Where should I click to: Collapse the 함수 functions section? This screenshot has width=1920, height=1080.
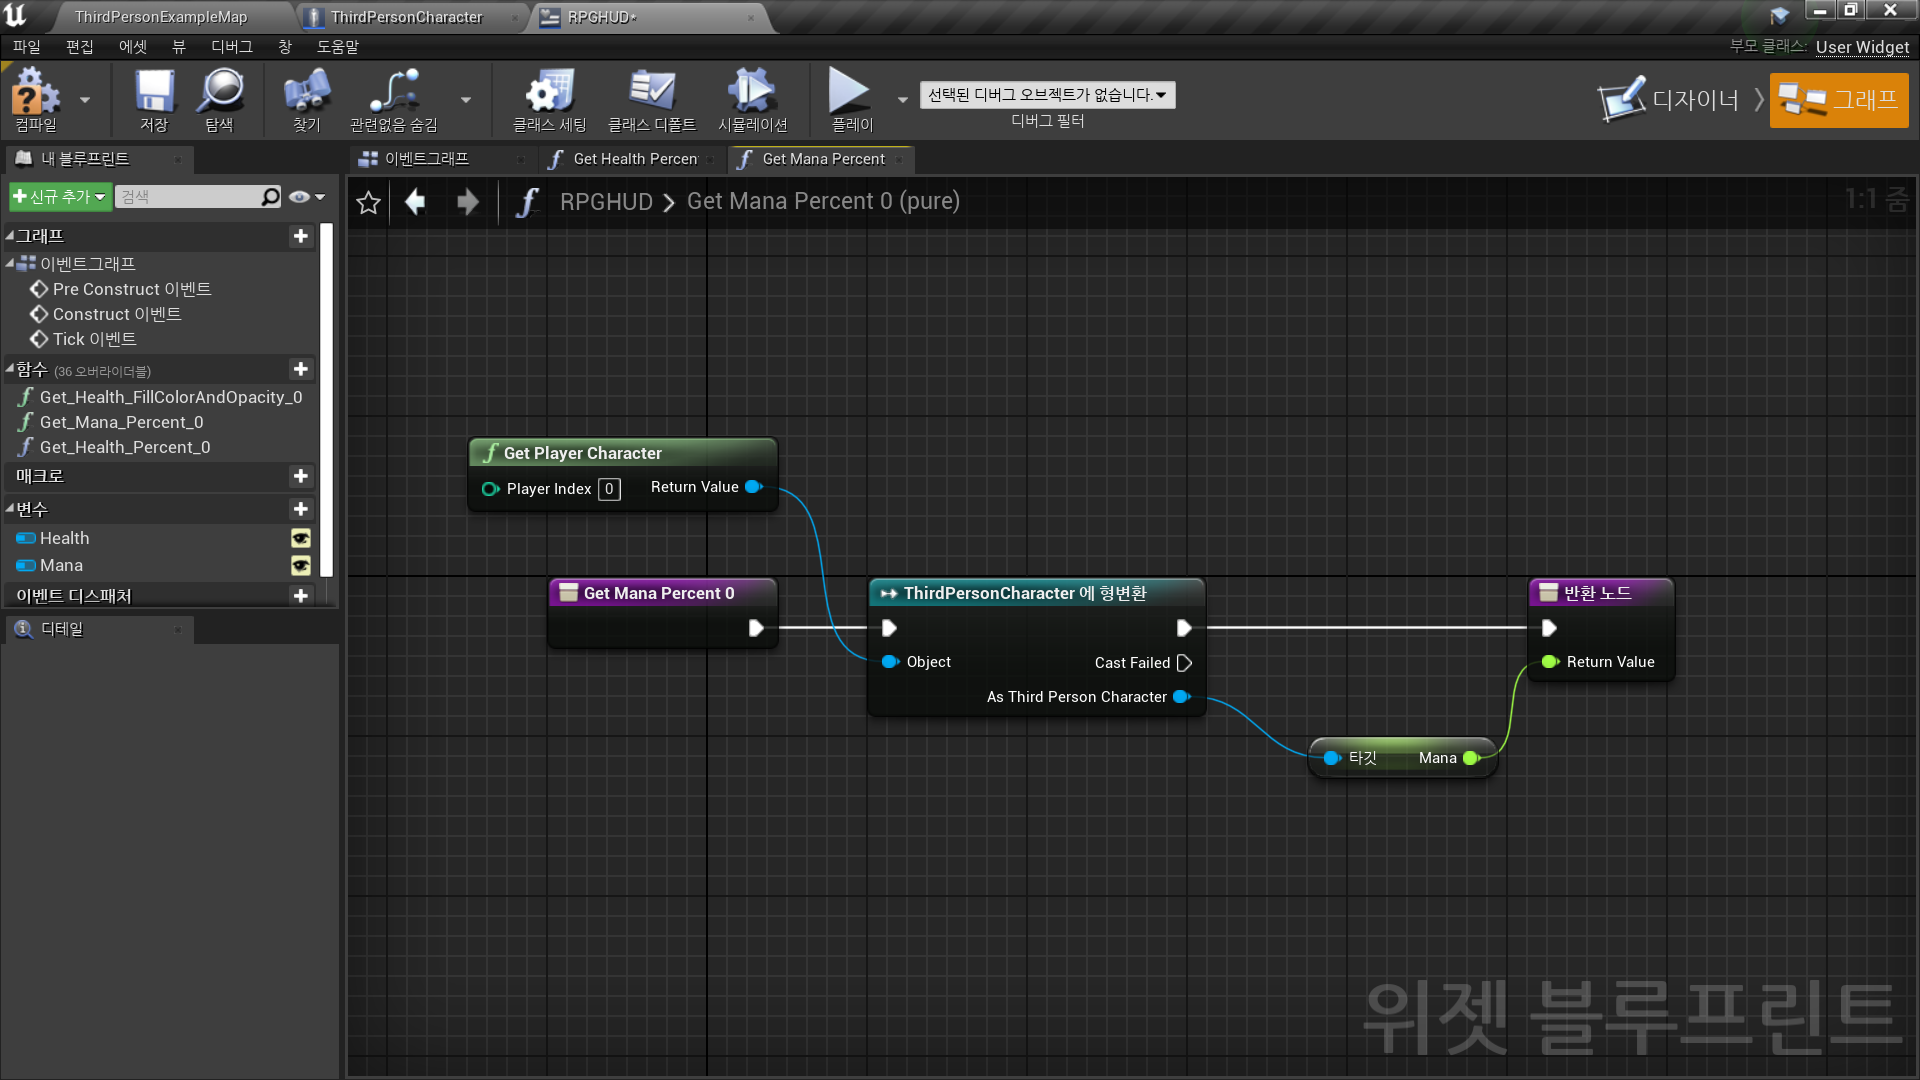click(x=10, y=370)
